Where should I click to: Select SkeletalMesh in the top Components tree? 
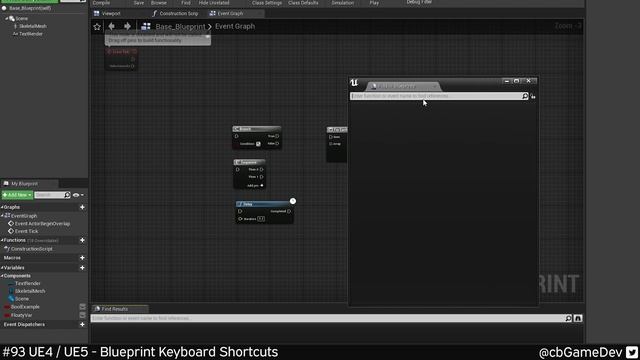tap(32, 26)
